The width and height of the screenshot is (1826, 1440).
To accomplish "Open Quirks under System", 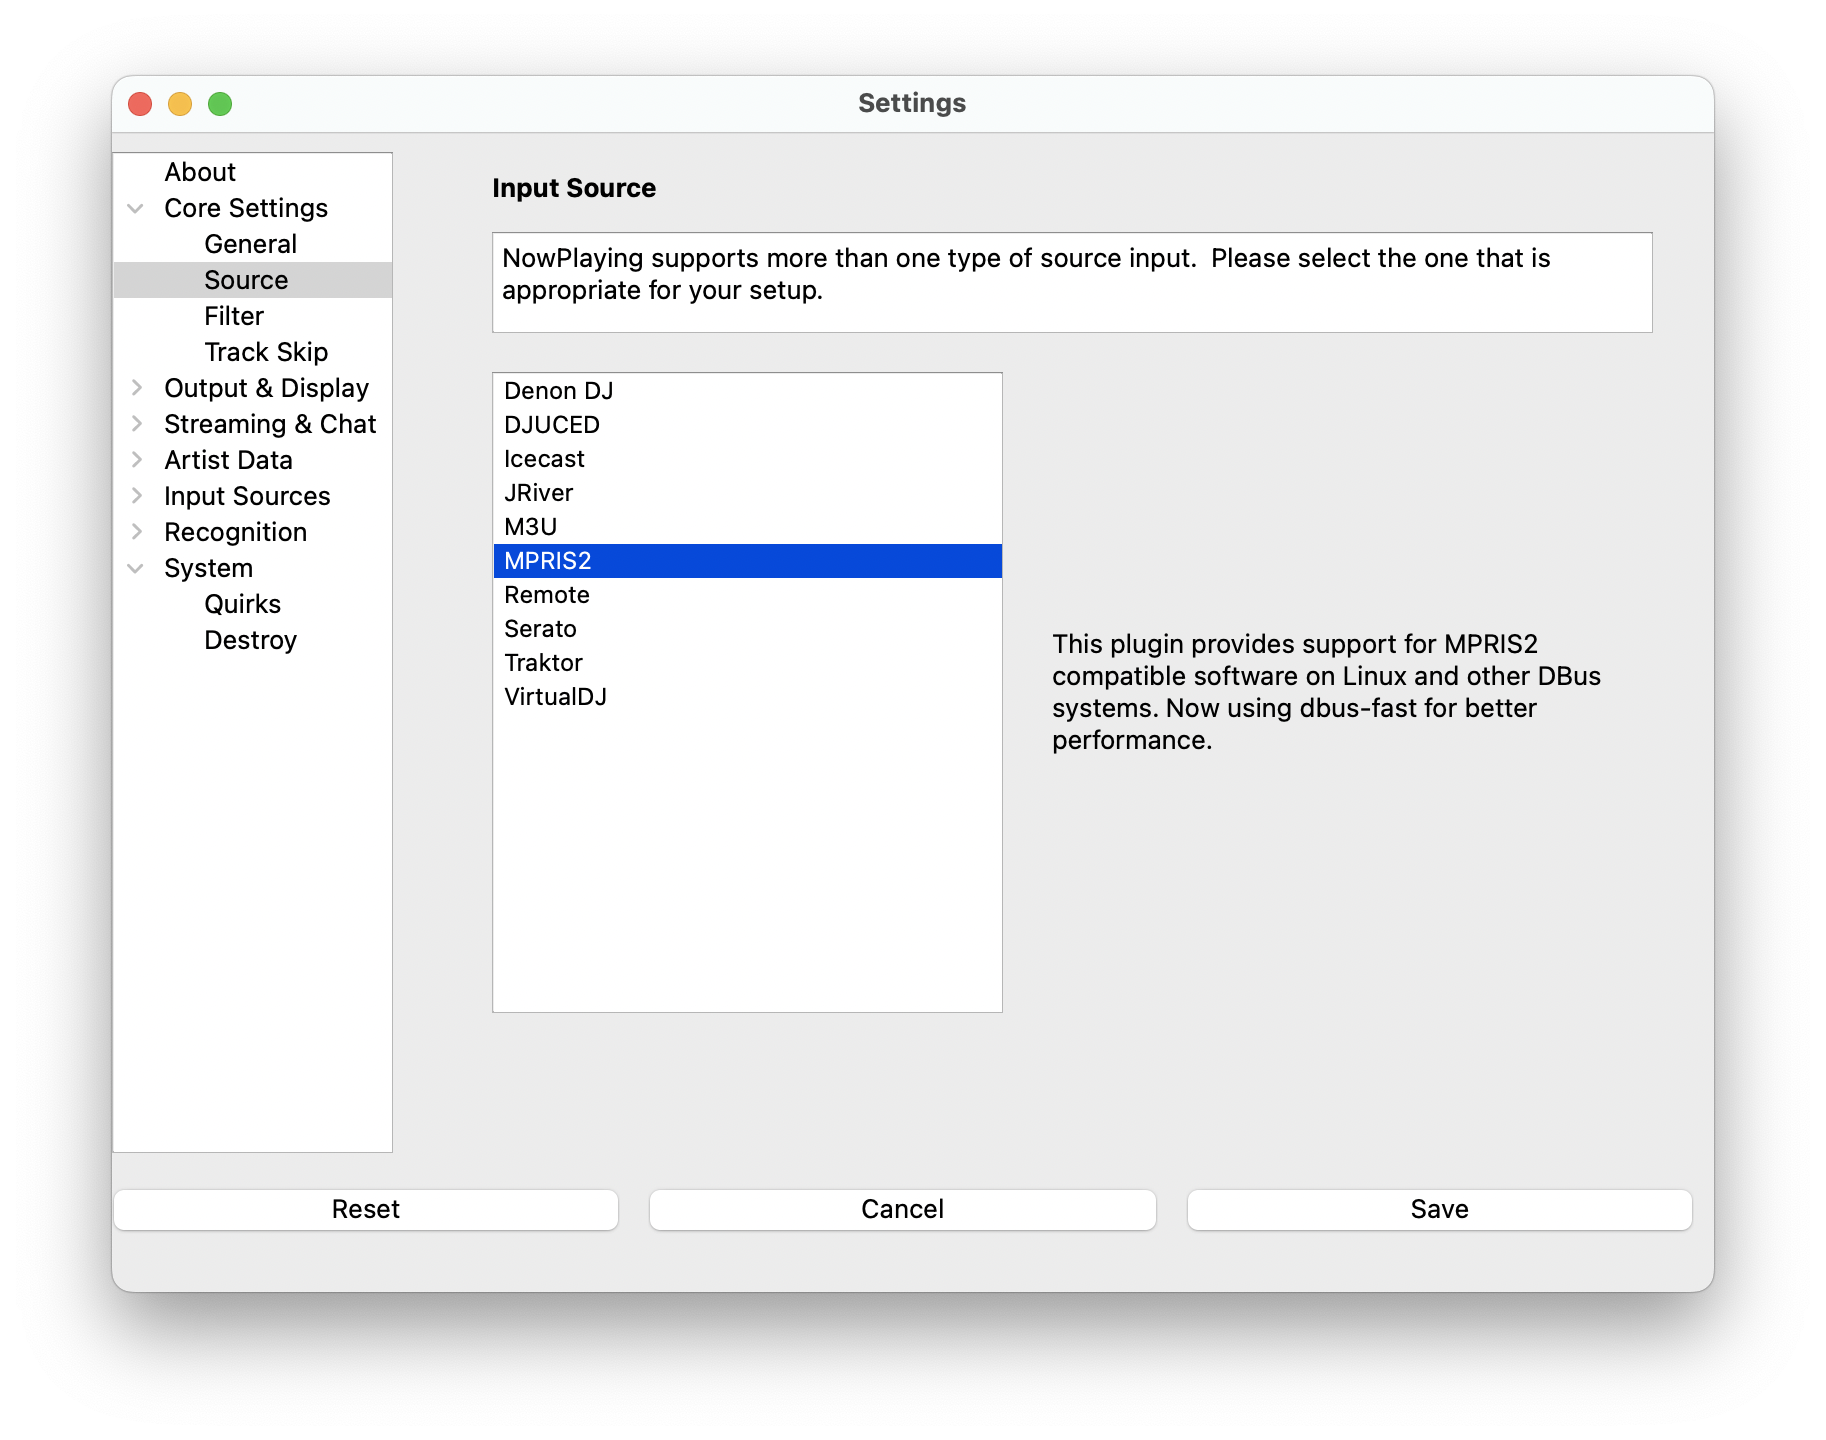I will tap(242, 604).
